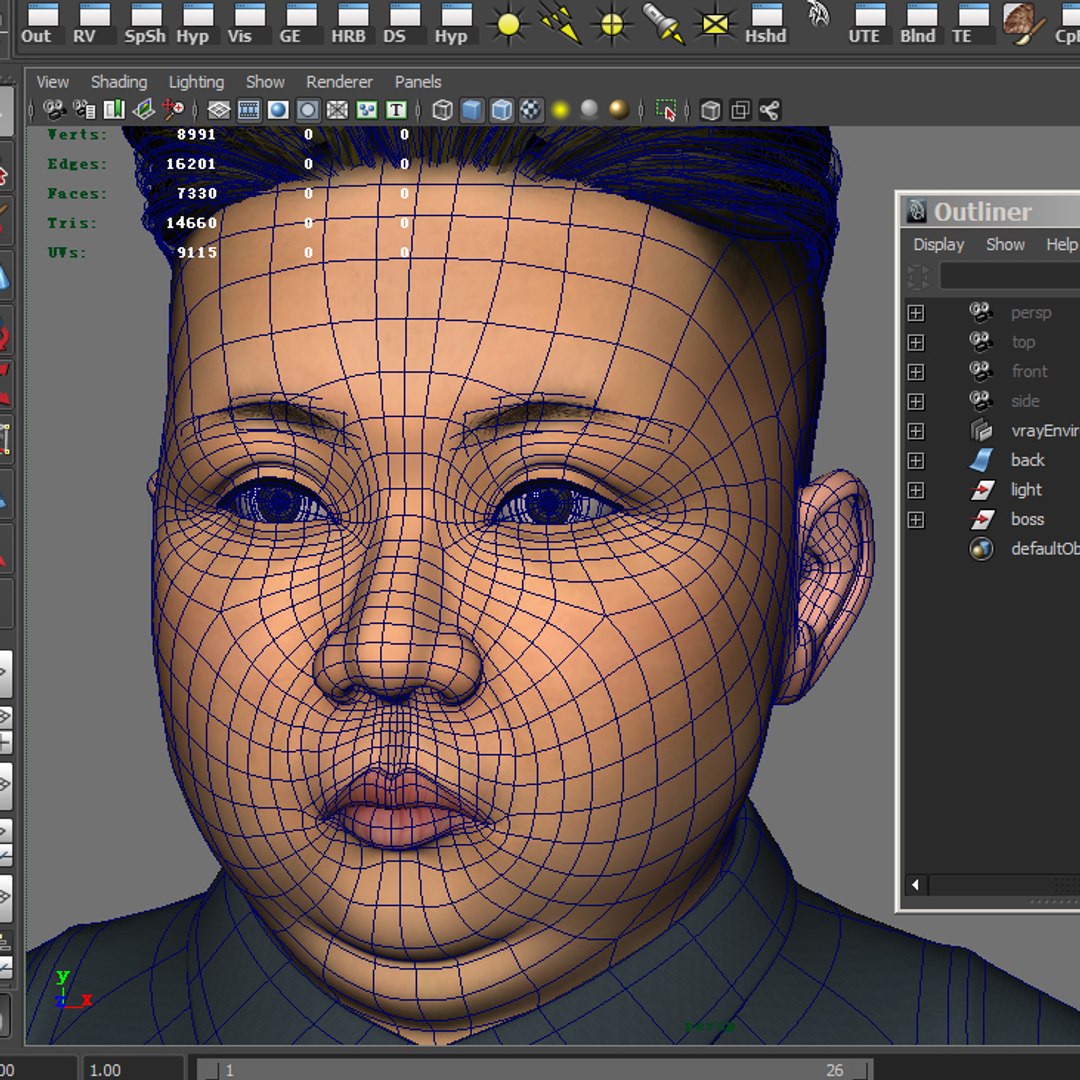Toggle smooth shade all blue cube
This screenshot has height=1080, width=1080.
pyautogui.click(x=472, y=110)
